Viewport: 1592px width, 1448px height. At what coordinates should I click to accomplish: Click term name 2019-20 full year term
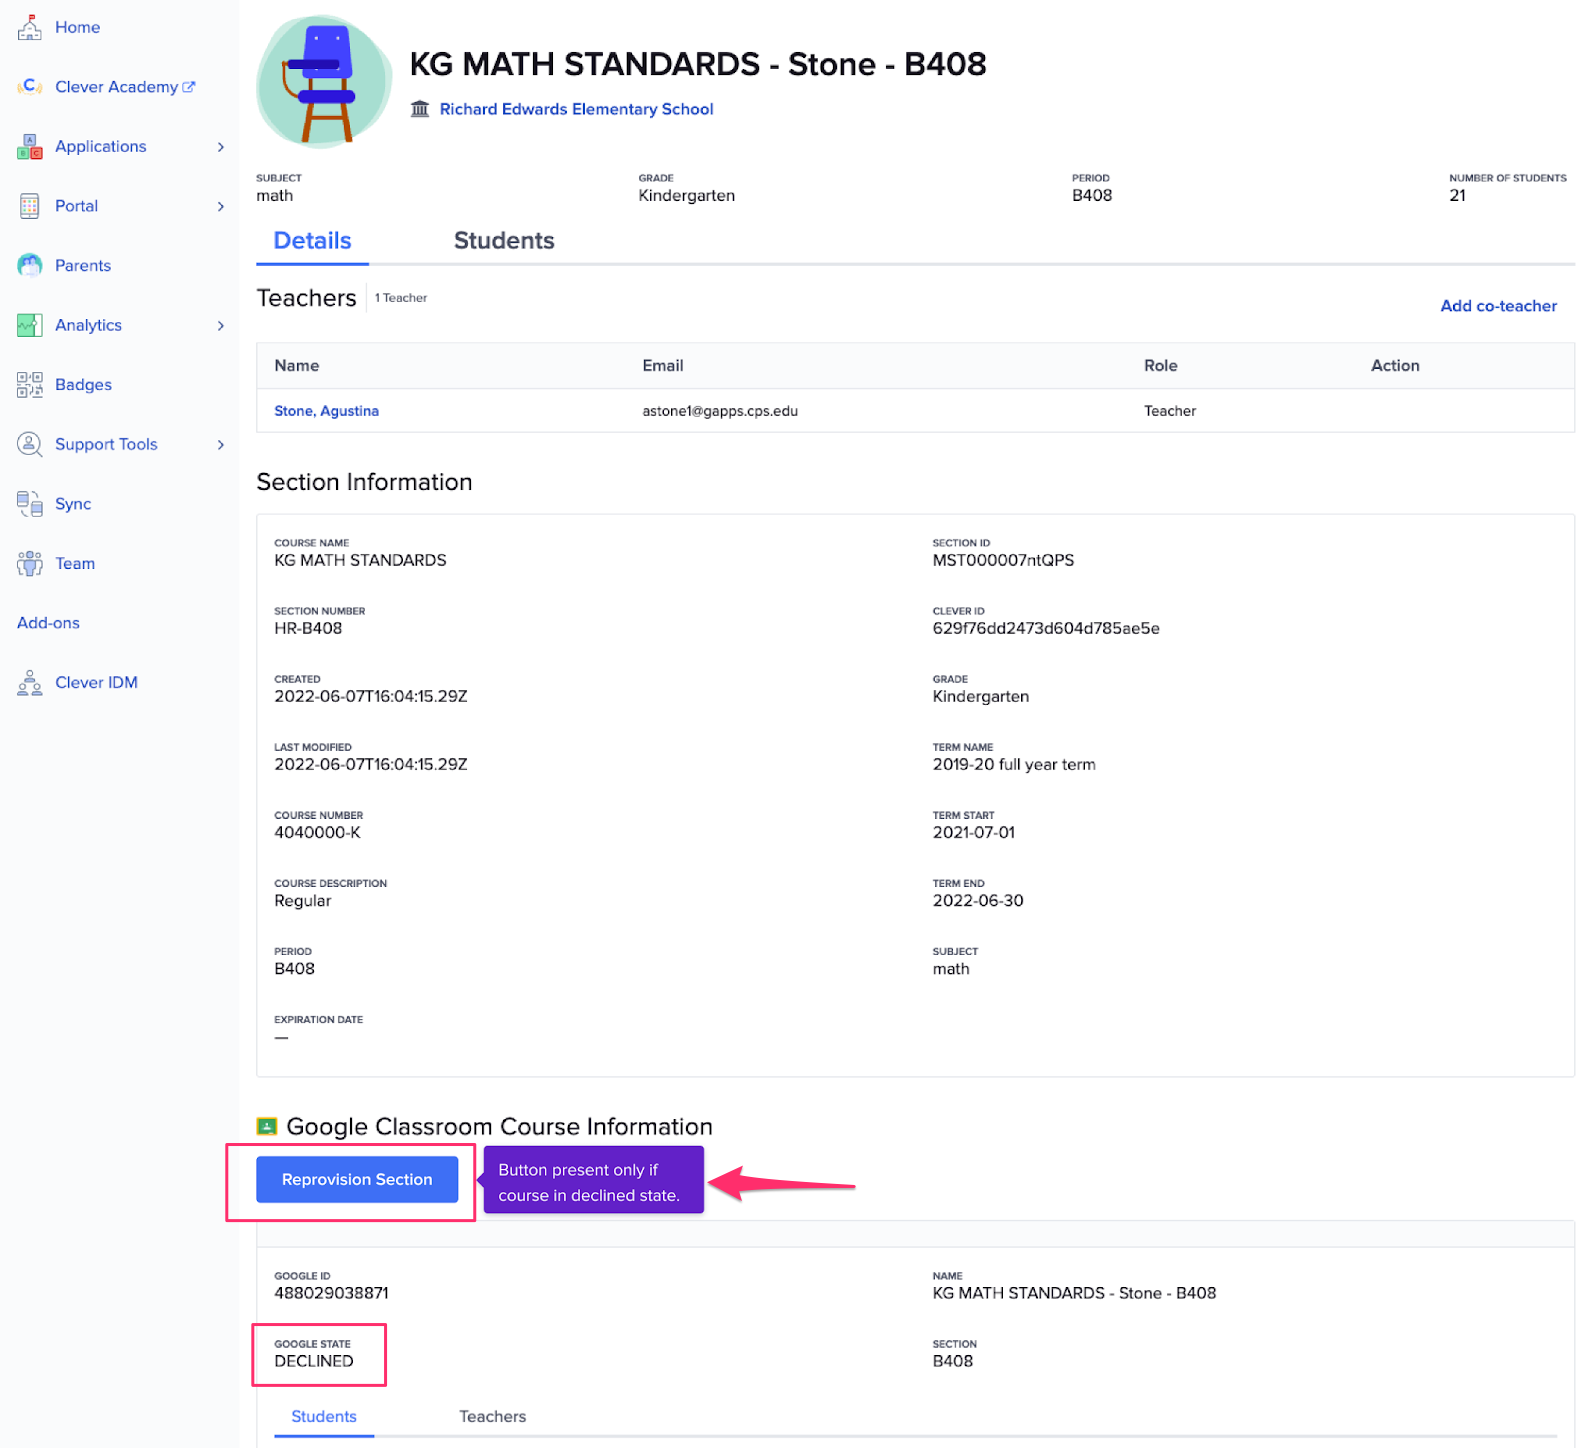pos(1014,765)
